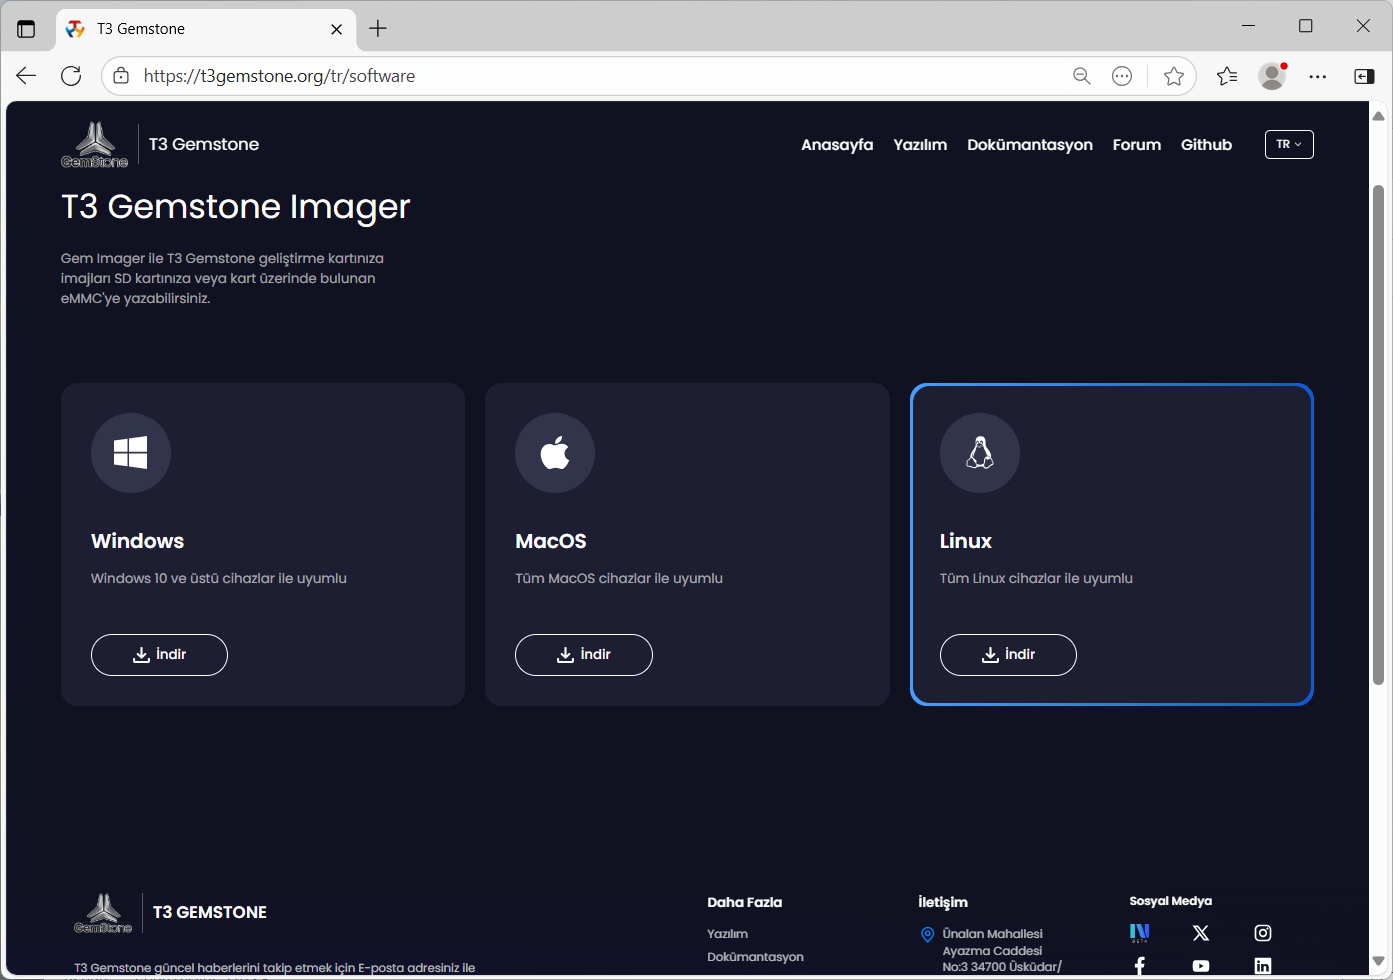Click the location pin icon in İletişim
This screenshot has height=980, width=1393.
tap(927, 935)
